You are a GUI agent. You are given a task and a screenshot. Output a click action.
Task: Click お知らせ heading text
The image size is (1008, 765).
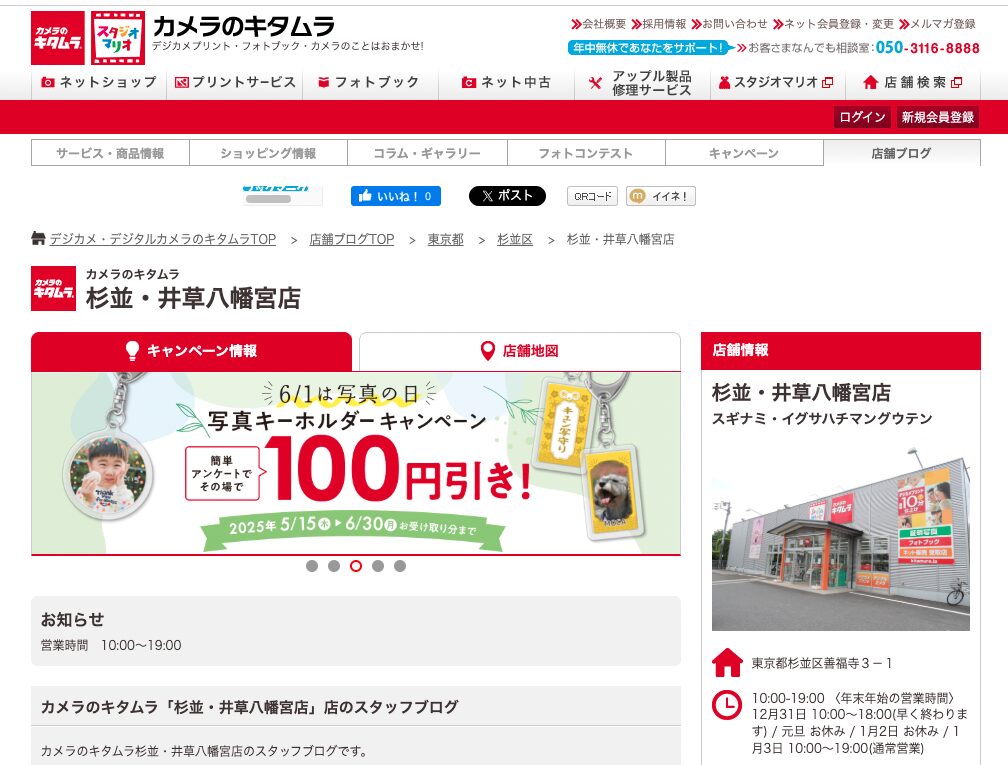tap(72, 619)
